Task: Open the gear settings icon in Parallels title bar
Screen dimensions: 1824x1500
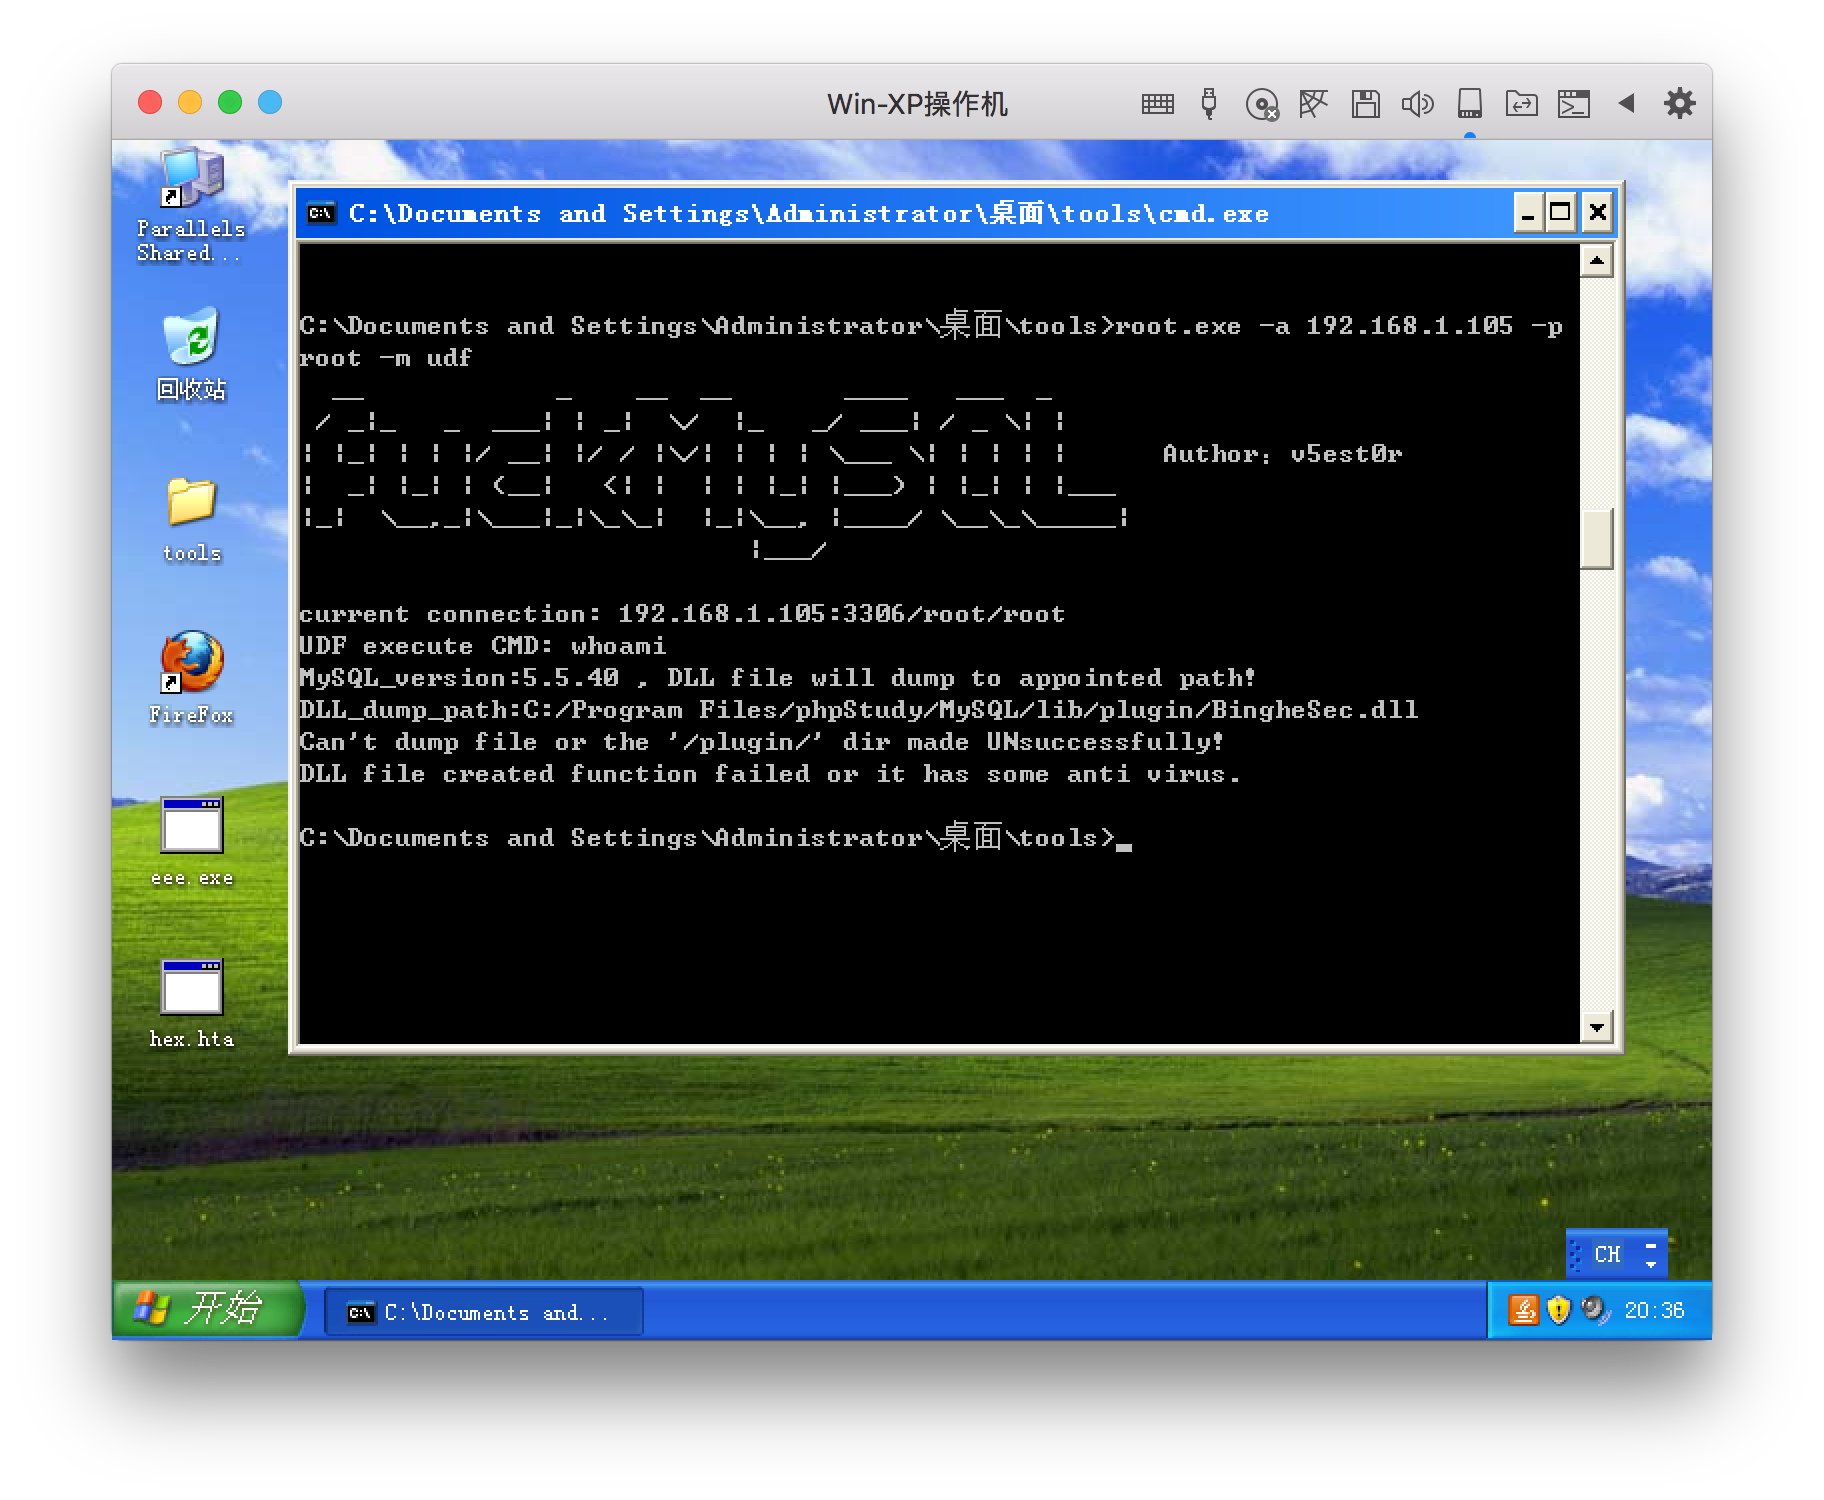Action: [x=1679, y=103]
